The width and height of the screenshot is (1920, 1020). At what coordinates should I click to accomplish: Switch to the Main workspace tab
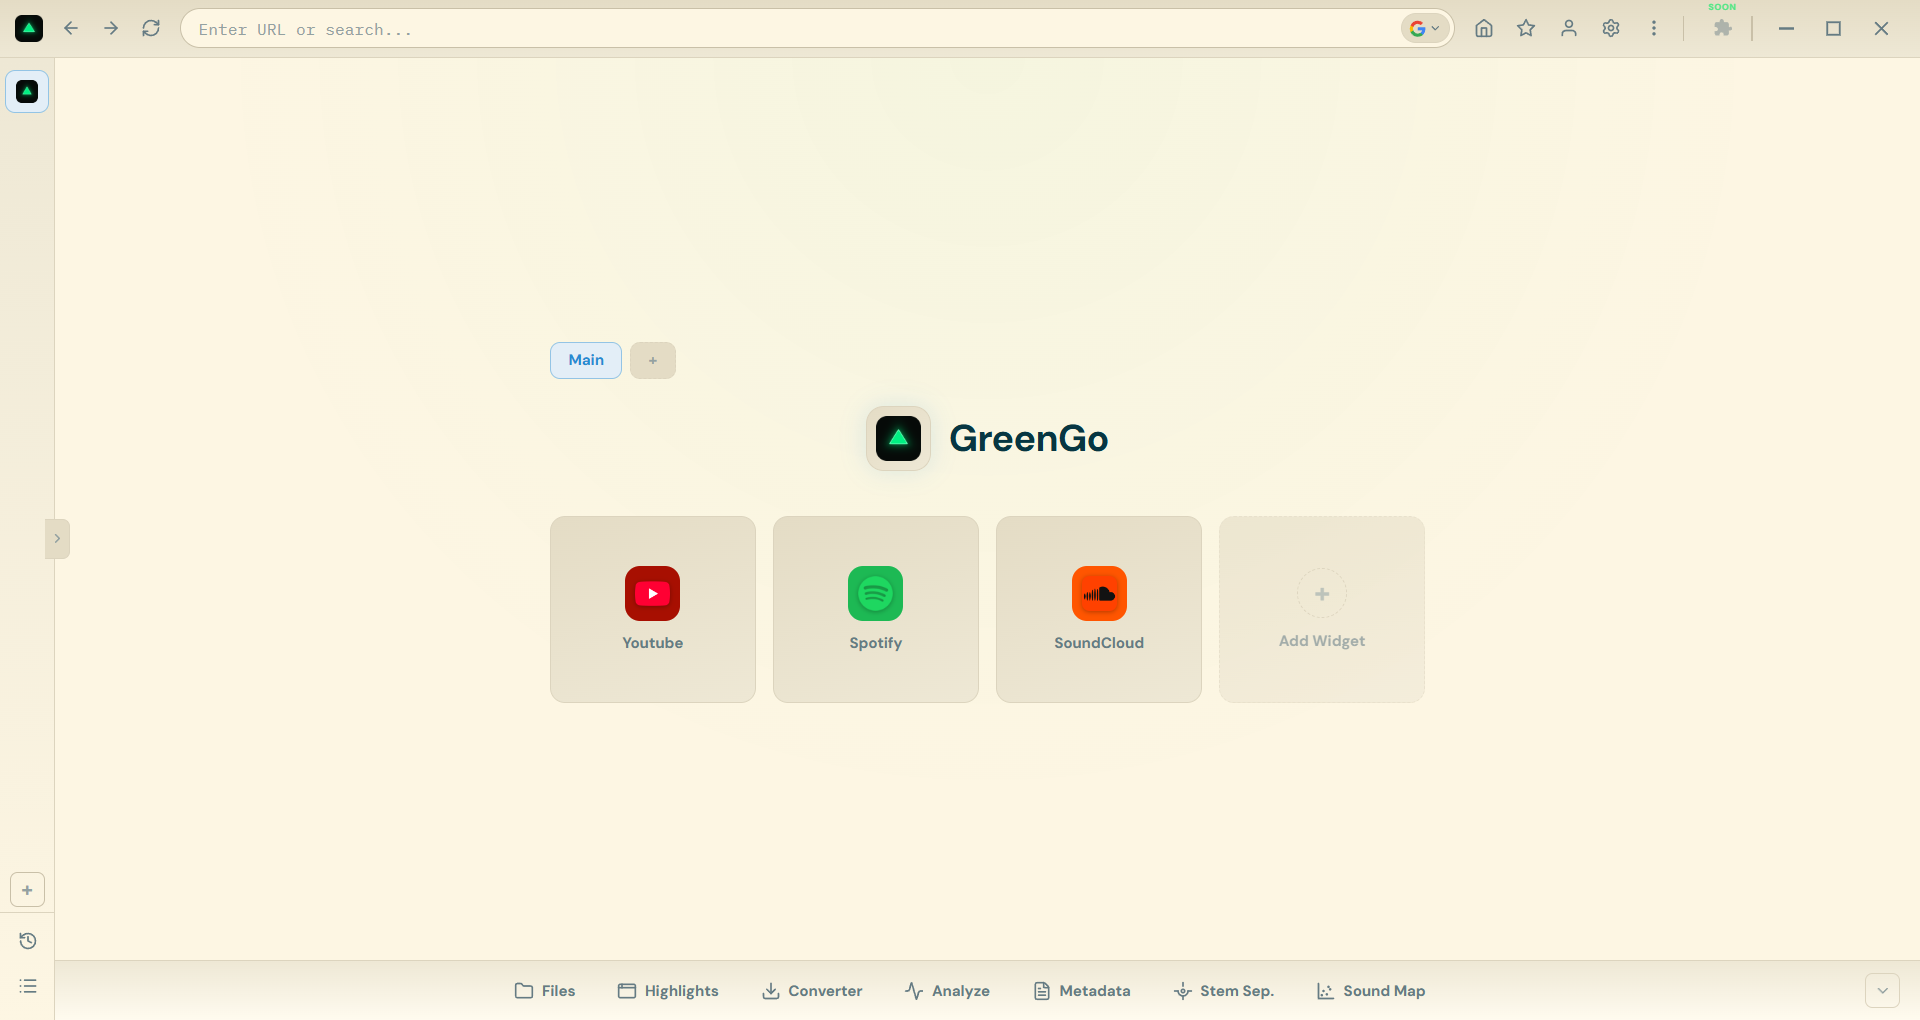[x=586, y=360]
